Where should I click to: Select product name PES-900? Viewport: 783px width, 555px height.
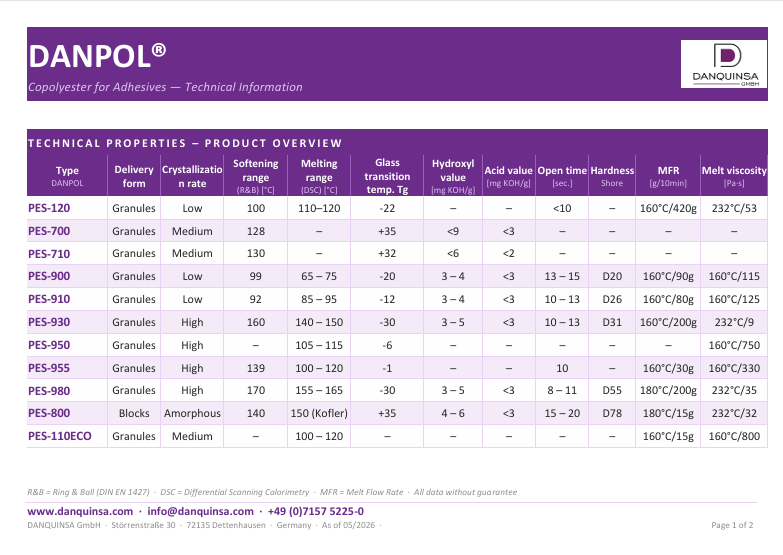[49, 276]
